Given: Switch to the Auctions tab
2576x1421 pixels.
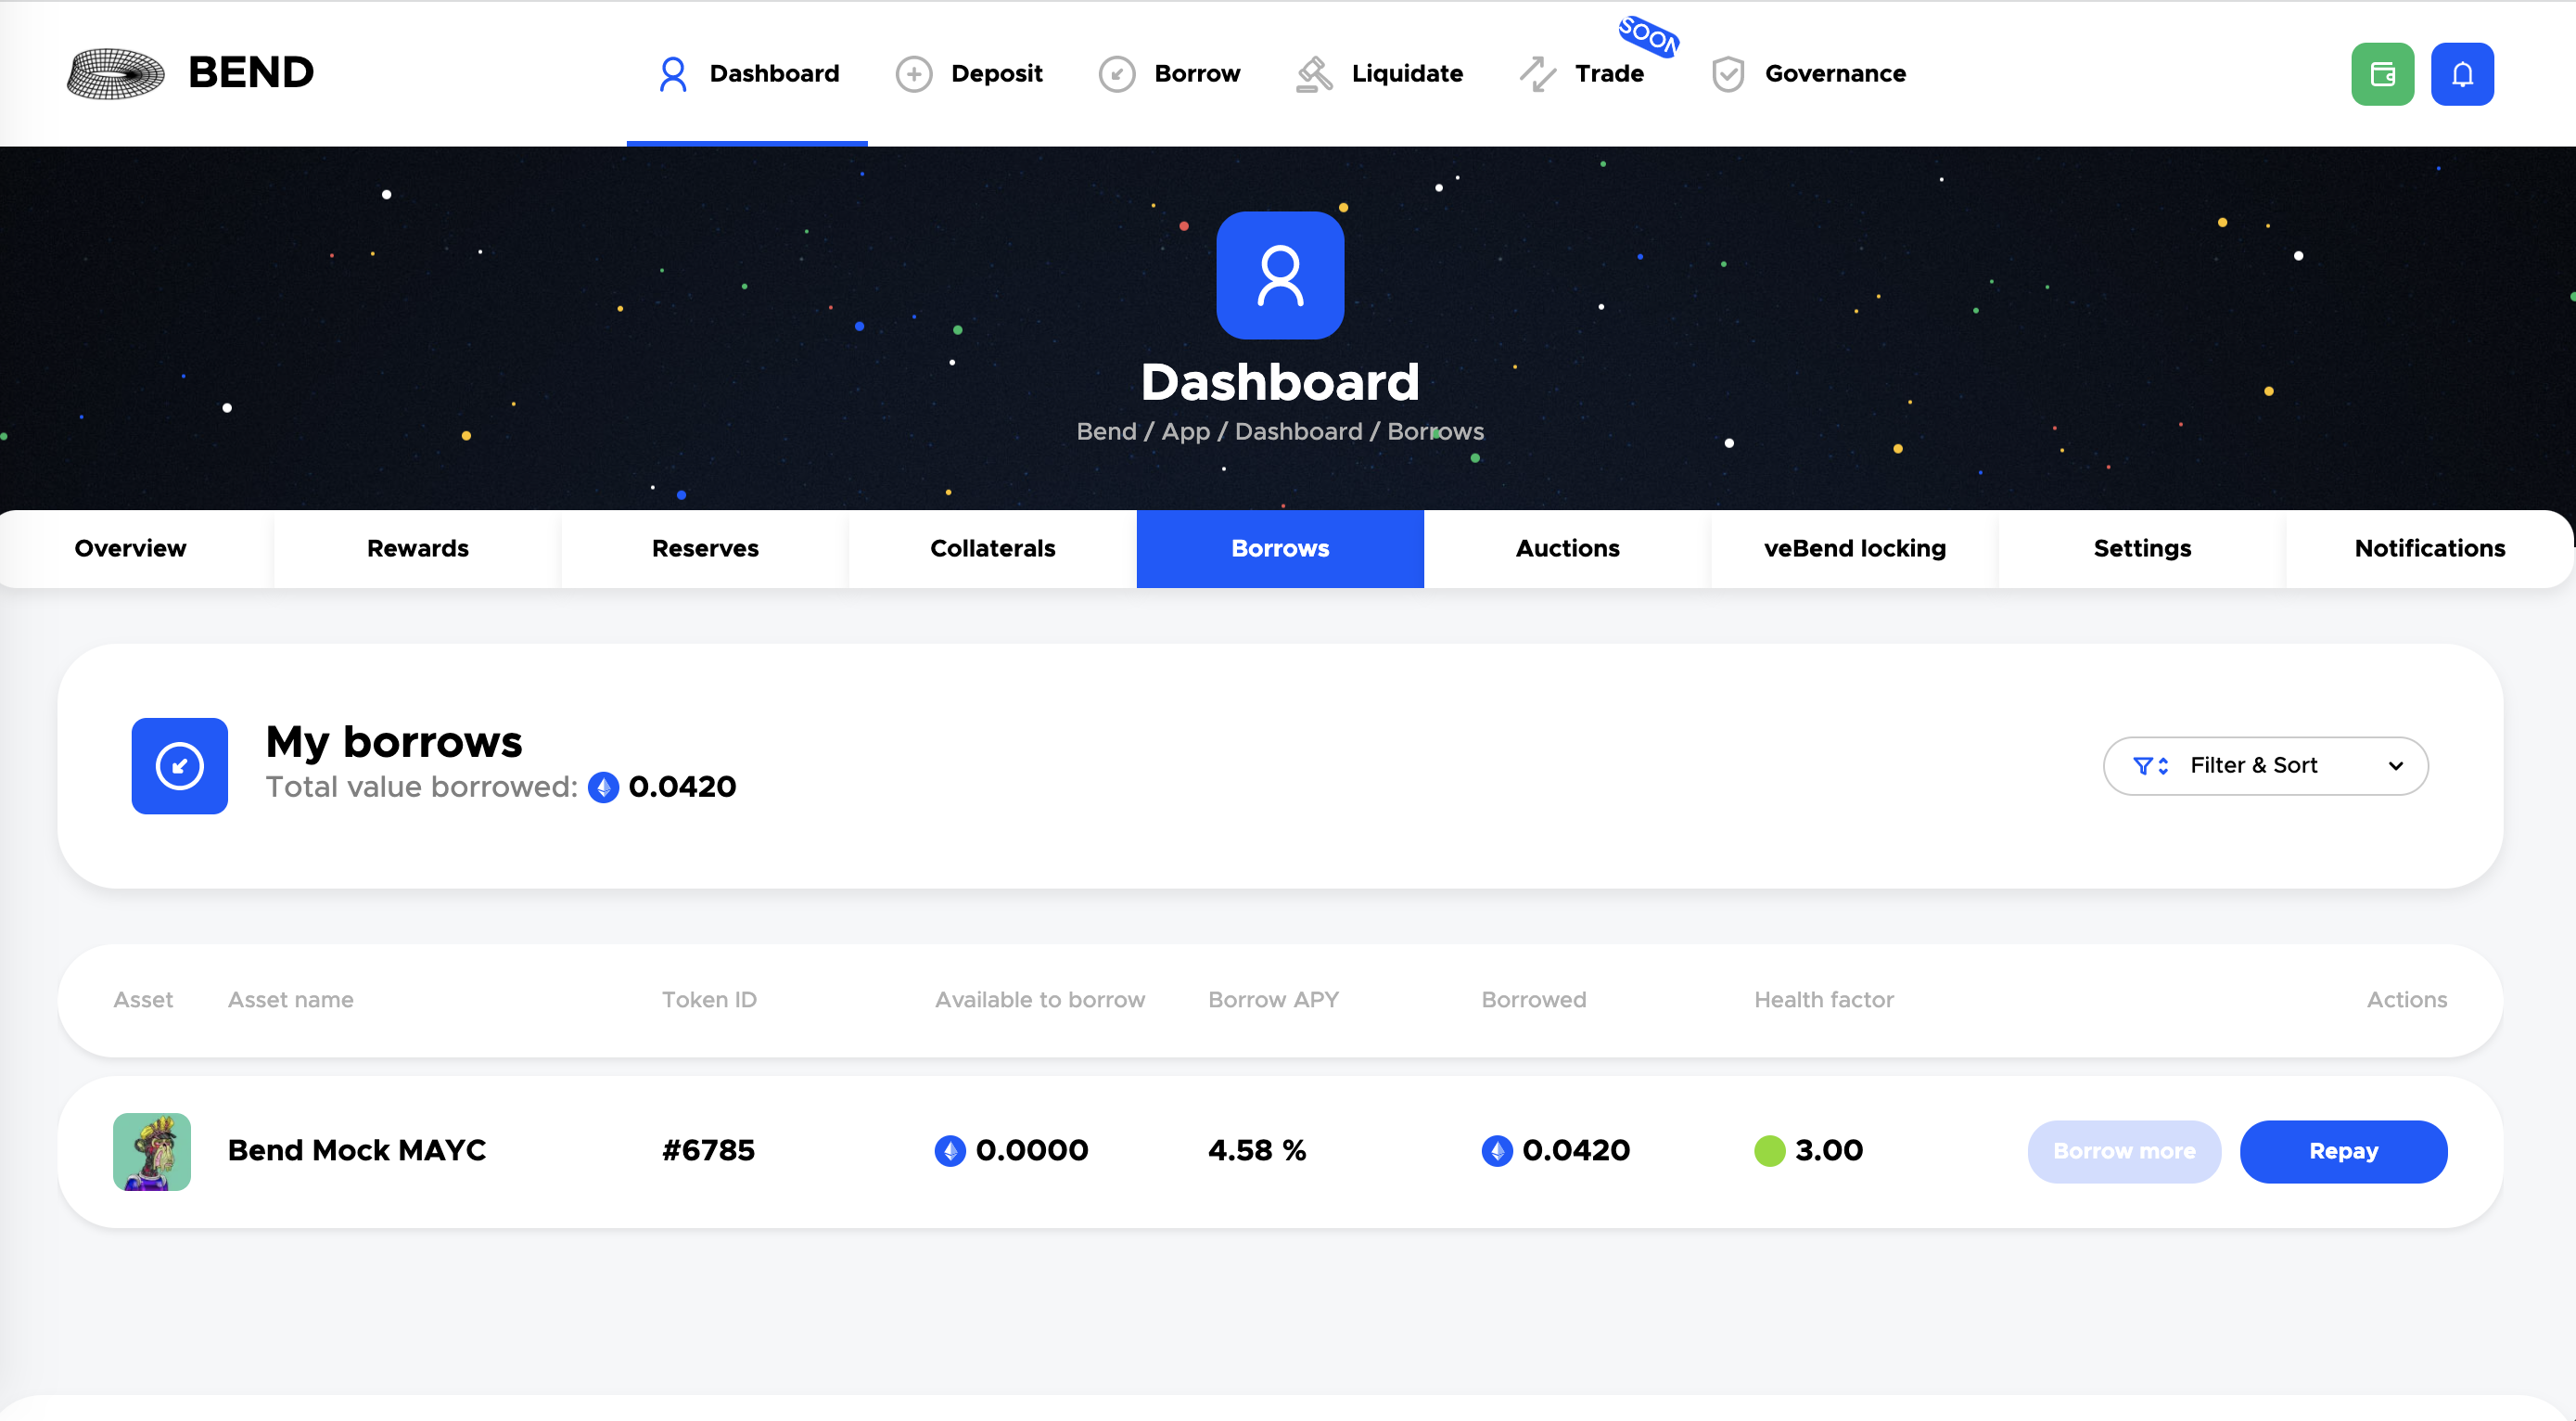Looking at the screenshot, I should tap(1567, 549).
